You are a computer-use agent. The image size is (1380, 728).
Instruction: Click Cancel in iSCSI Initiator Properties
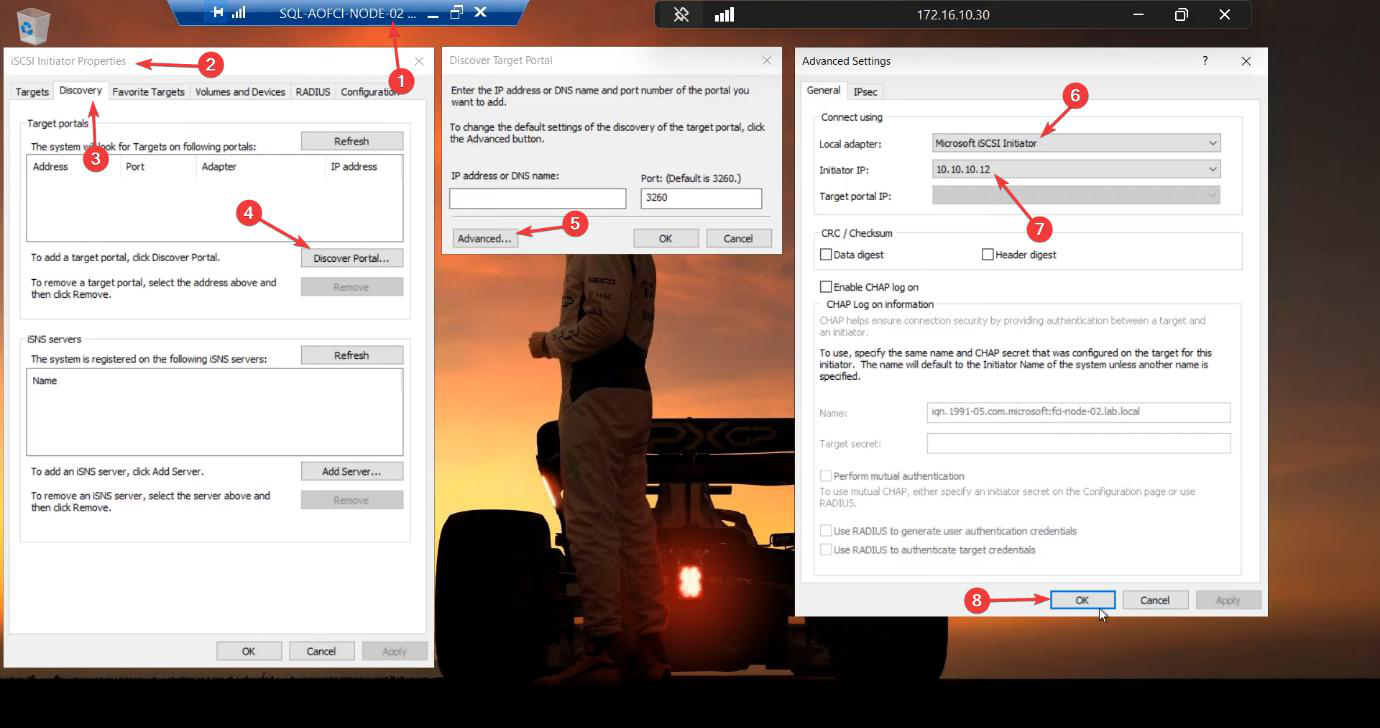click(x=322, y=651)
